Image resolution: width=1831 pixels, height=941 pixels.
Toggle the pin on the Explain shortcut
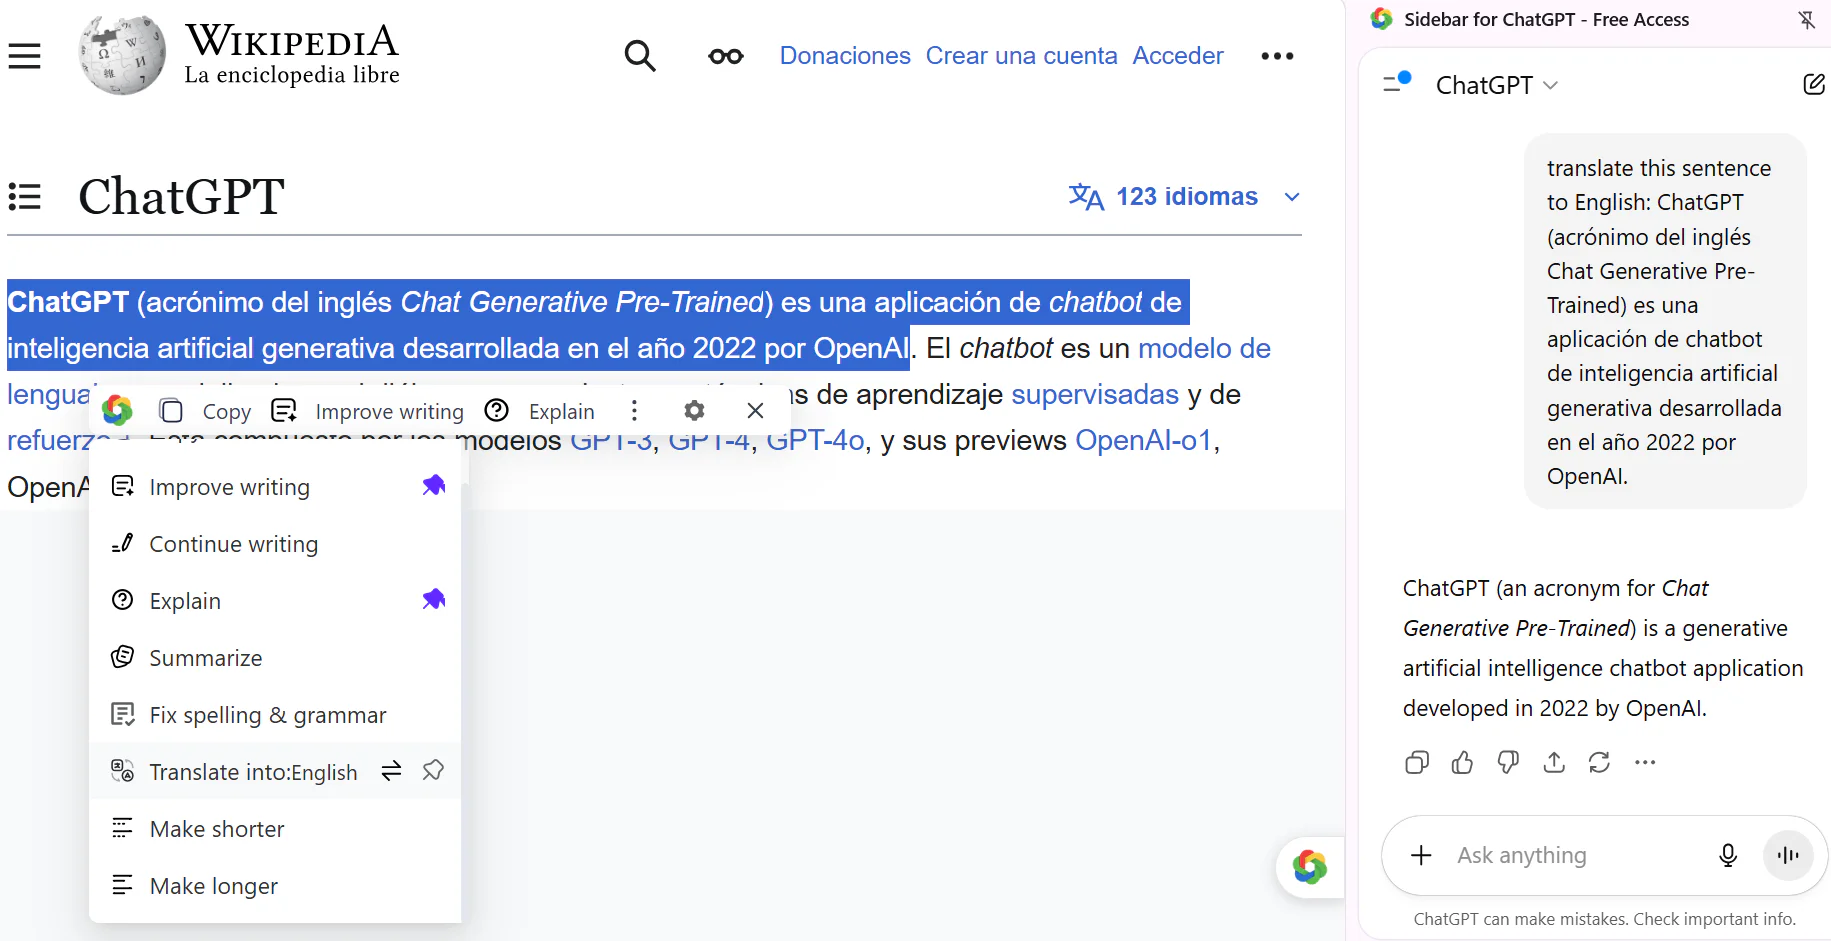click(x=434, y=599)
